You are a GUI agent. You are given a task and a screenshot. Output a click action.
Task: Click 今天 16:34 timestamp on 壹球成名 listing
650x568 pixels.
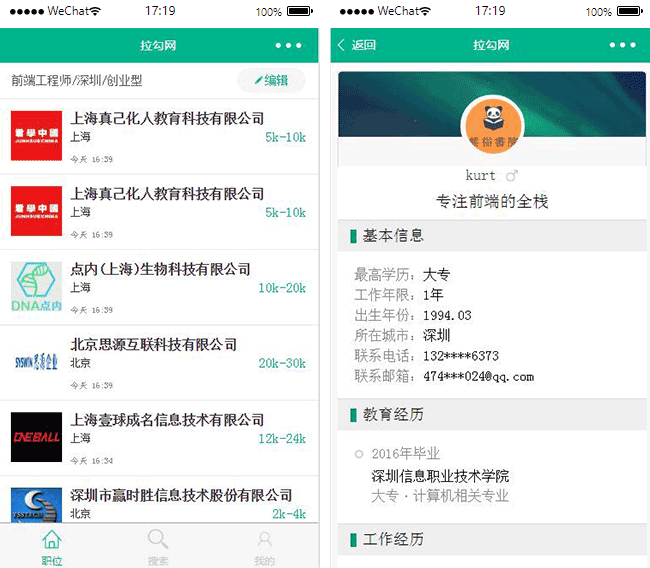[x=92, y=461]
